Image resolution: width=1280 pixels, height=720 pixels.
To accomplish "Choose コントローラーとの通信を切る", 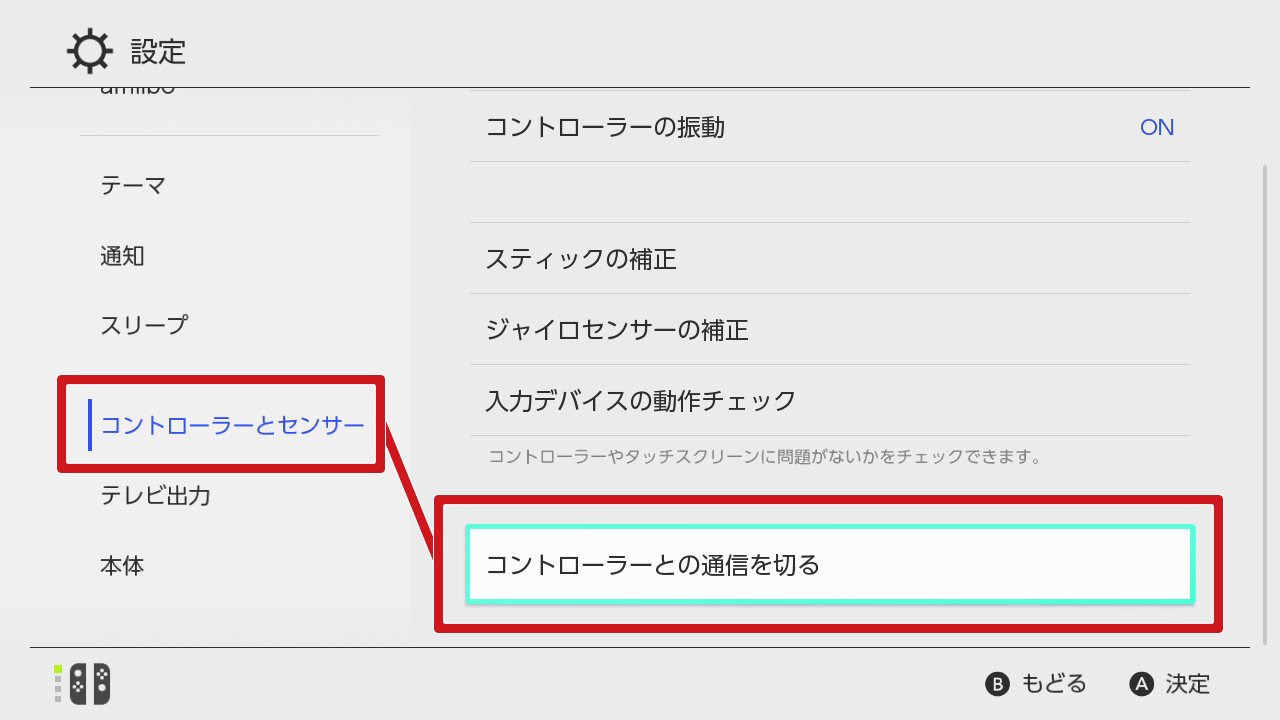I will click(x=830, y=564).
